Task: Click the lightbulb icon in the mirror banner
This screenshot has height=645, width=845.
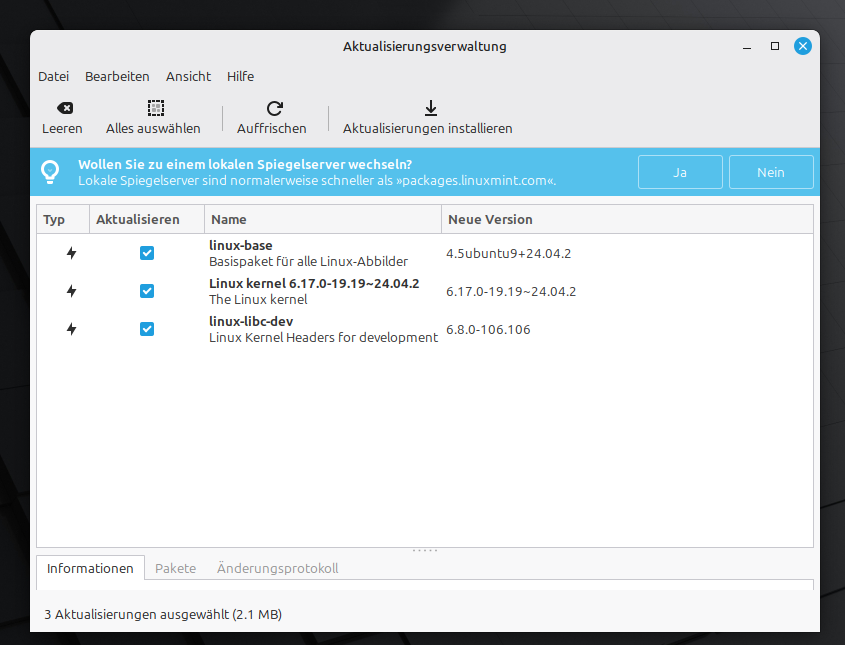Action: pyautogui.click(x=51, y=172)
